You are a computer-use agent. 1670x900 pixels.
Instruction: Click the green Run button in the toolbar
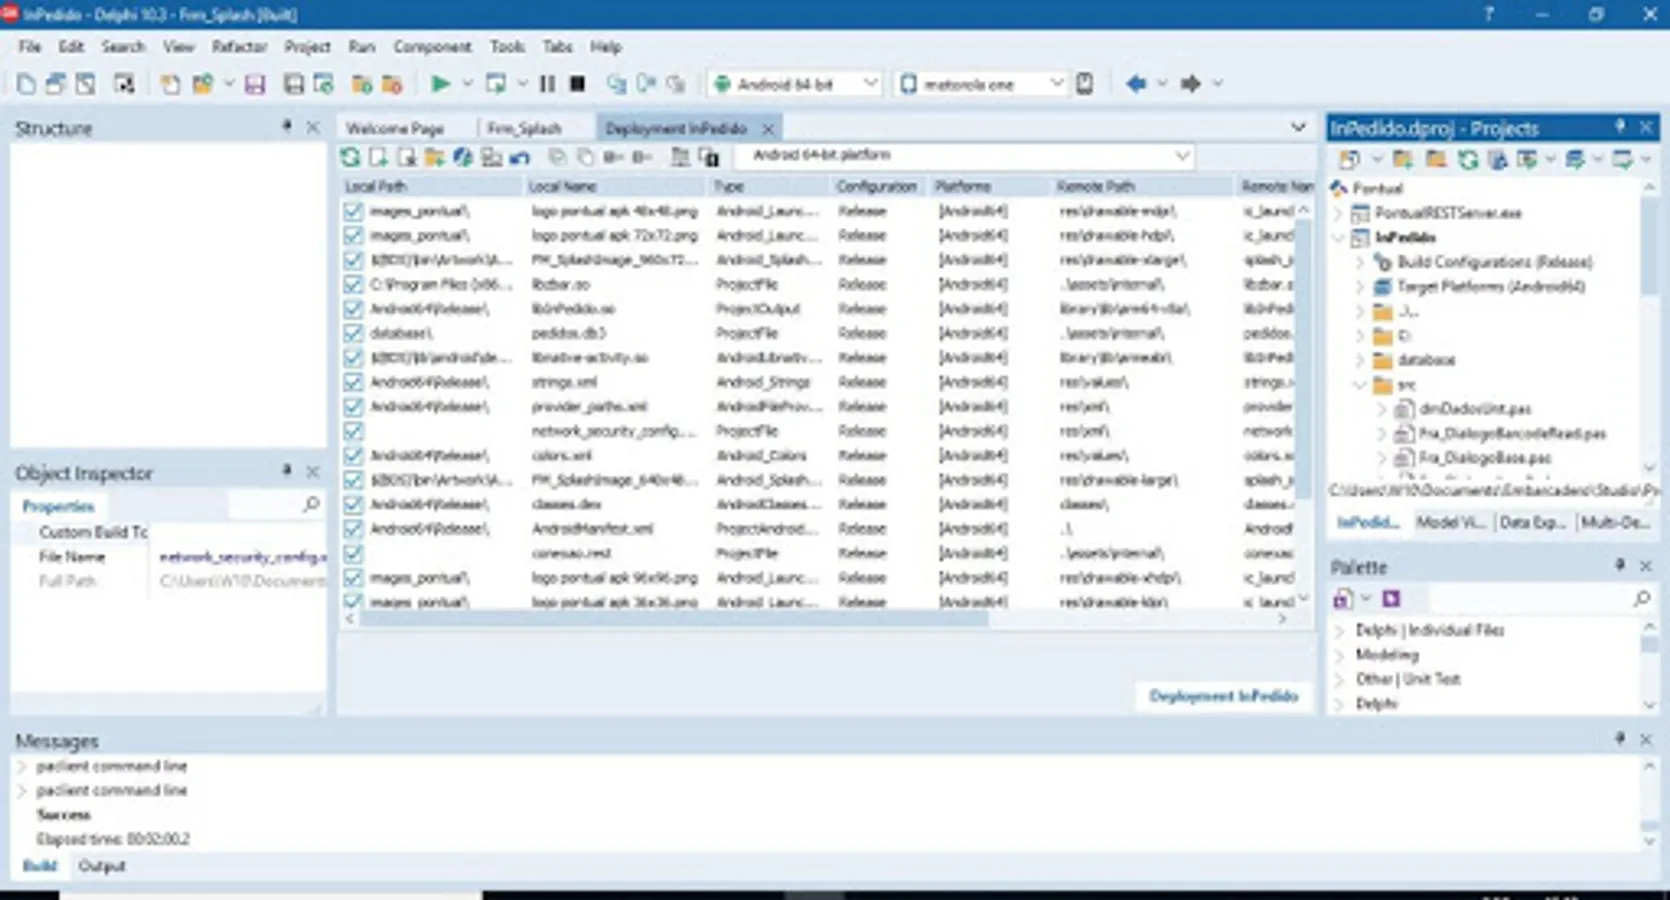point(440,84)
